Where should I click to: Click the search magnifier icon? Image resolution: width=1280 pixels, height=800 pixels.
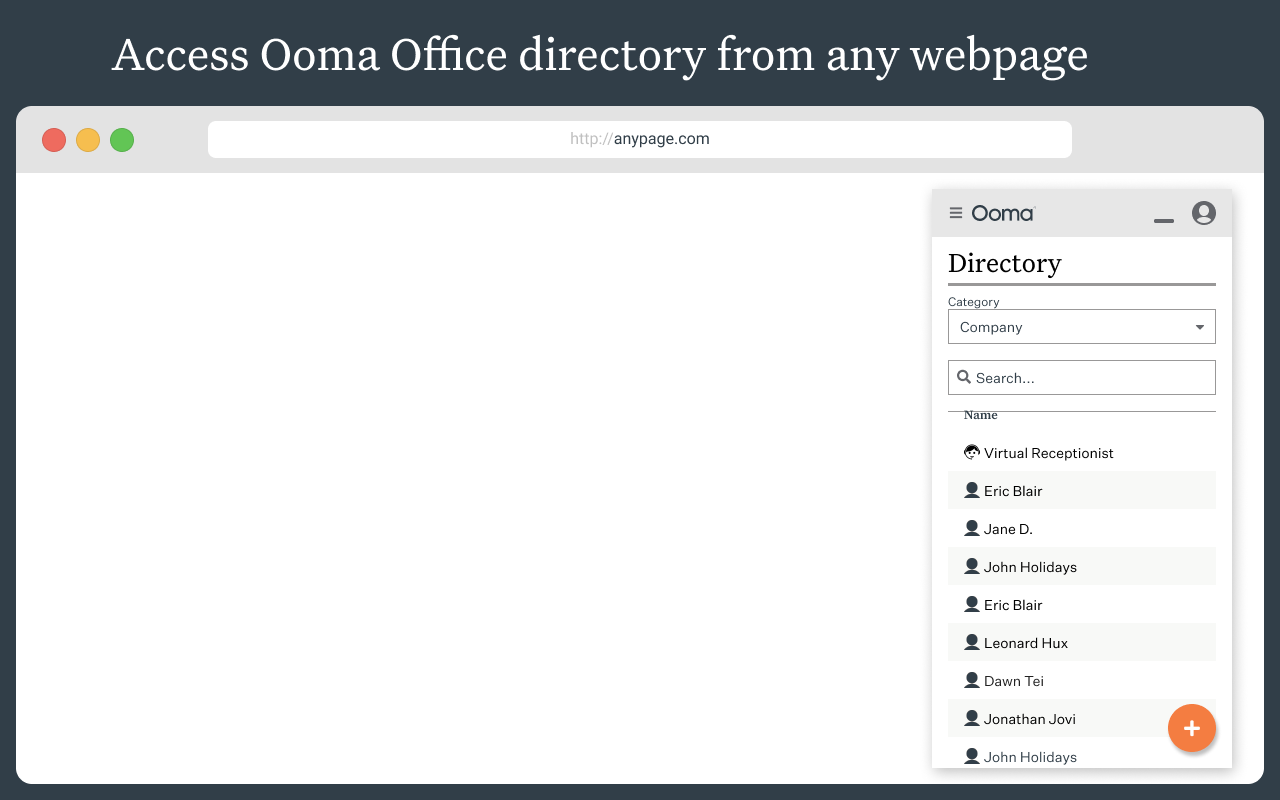[963, 376]
